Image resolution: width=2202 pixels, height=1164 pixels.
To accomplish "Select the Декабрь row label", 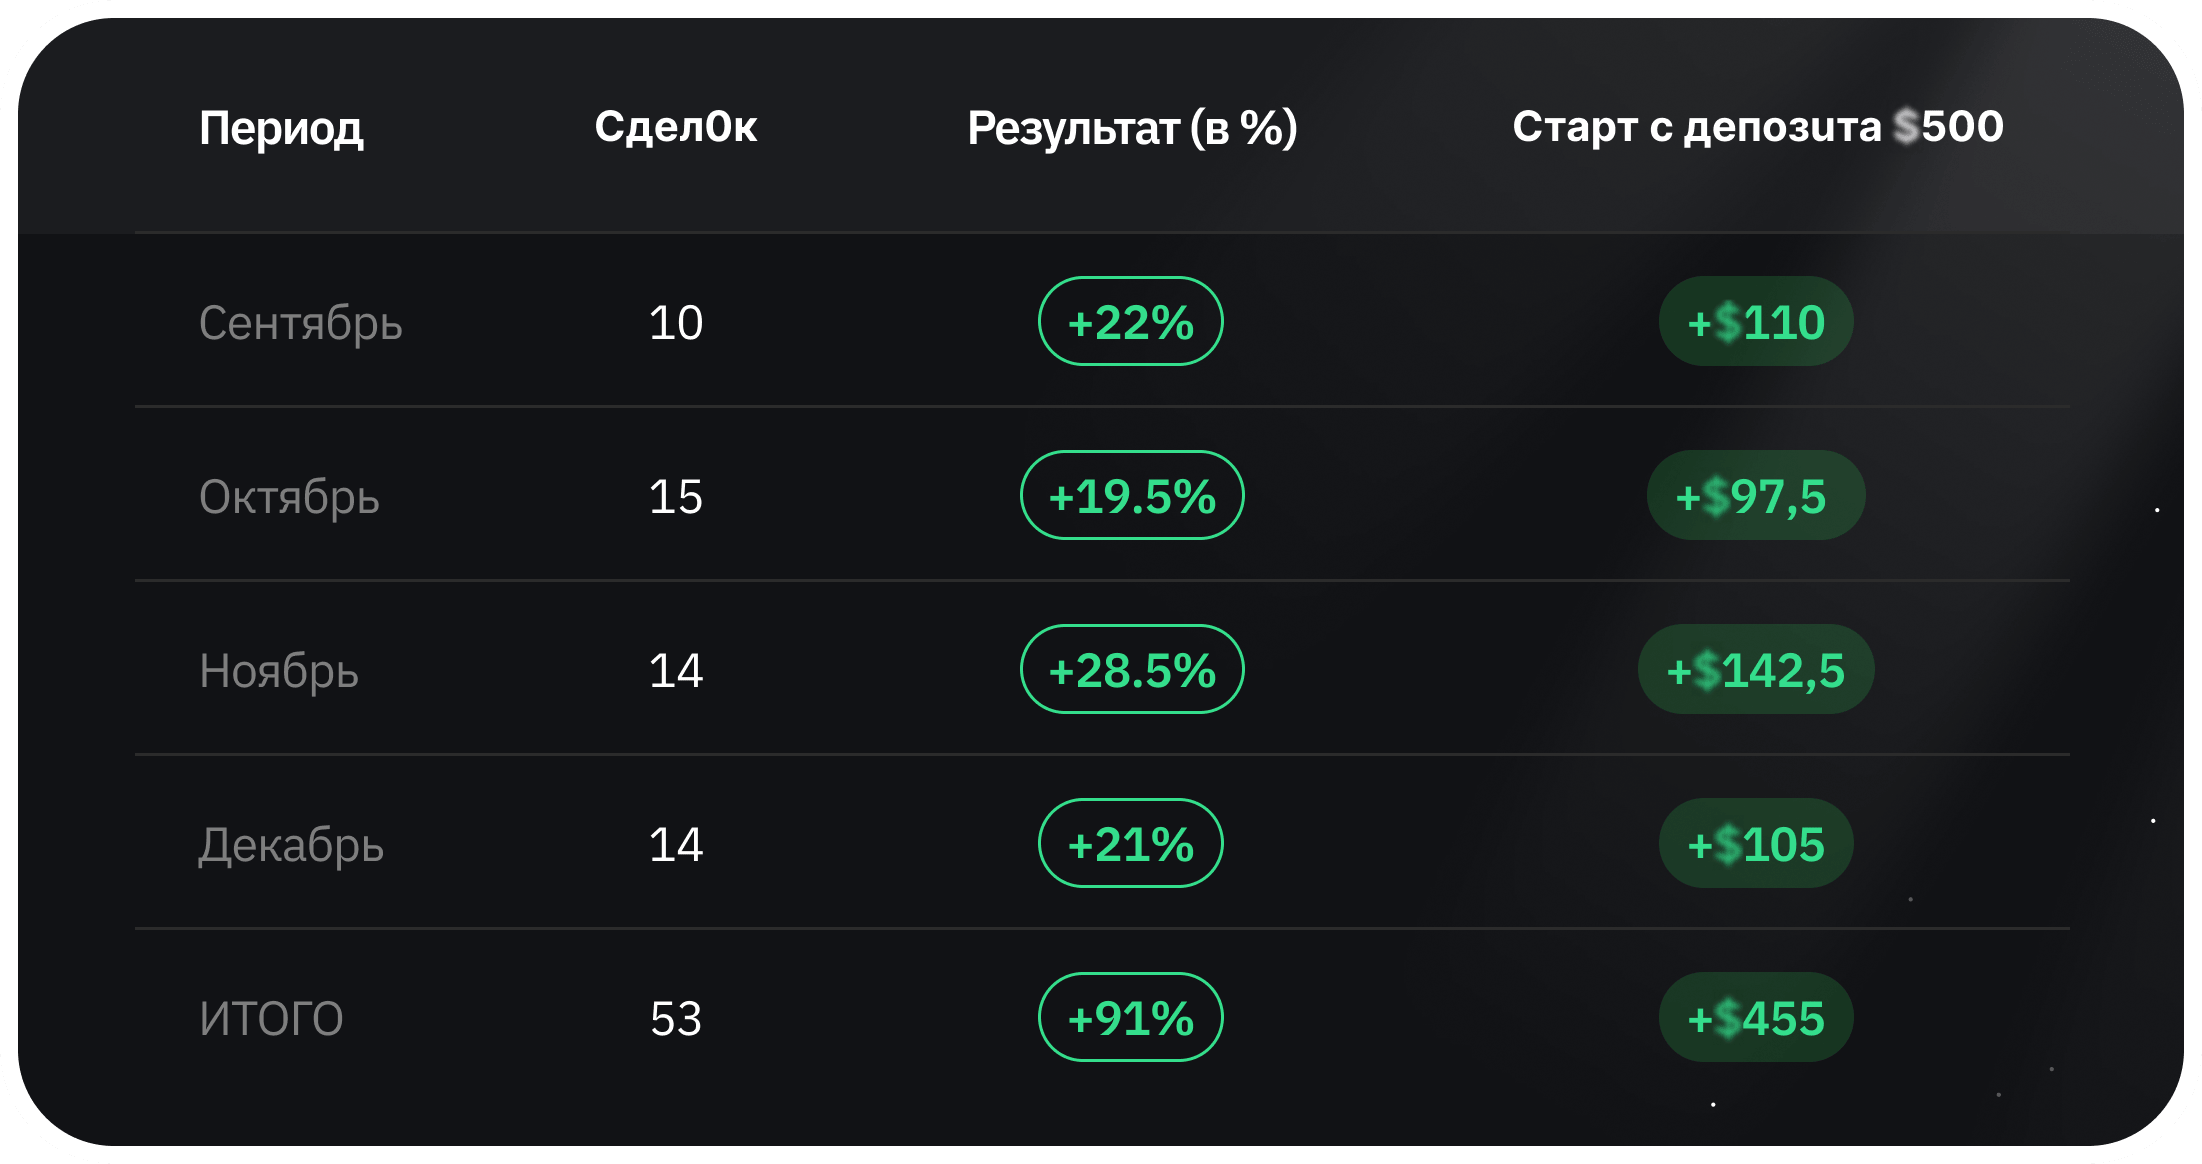I will click(x=291, y=845).
